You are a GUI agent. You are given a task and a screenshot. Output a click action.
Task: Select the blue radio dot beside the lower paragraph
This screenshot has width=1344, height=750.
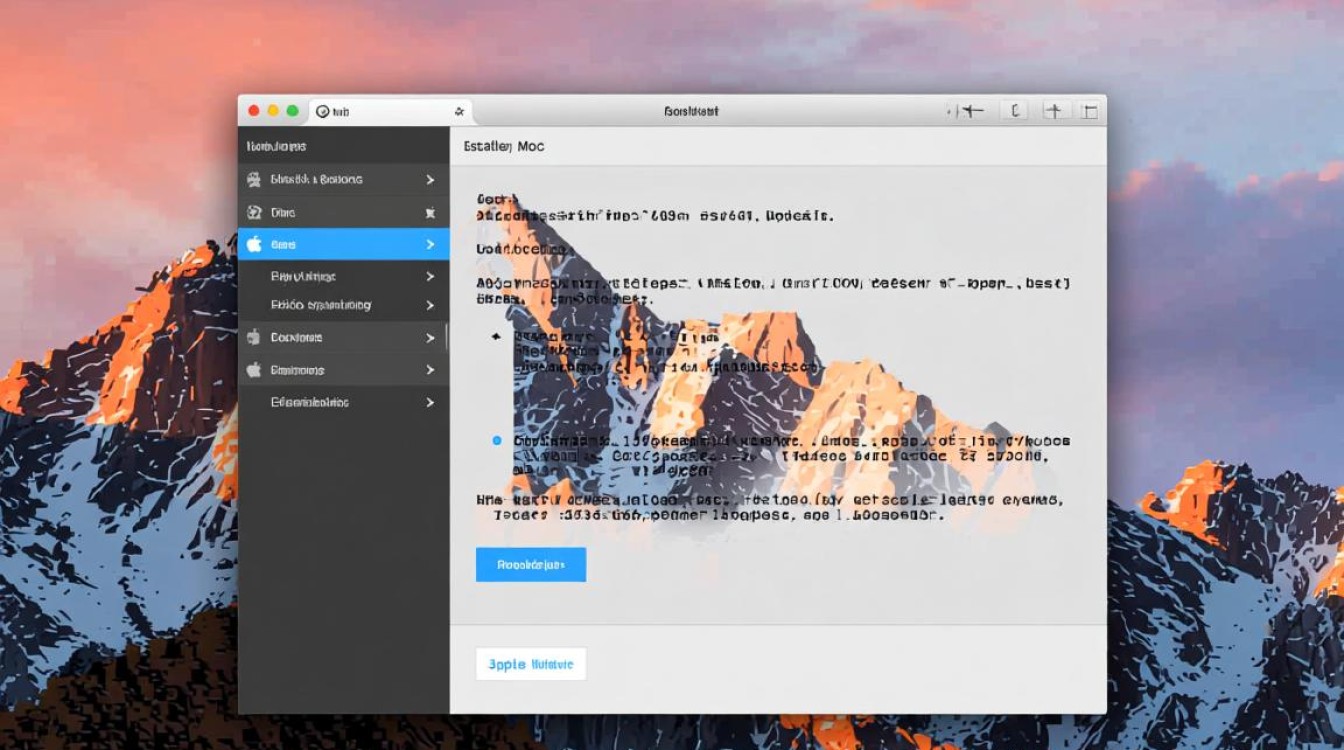(497, 441)
